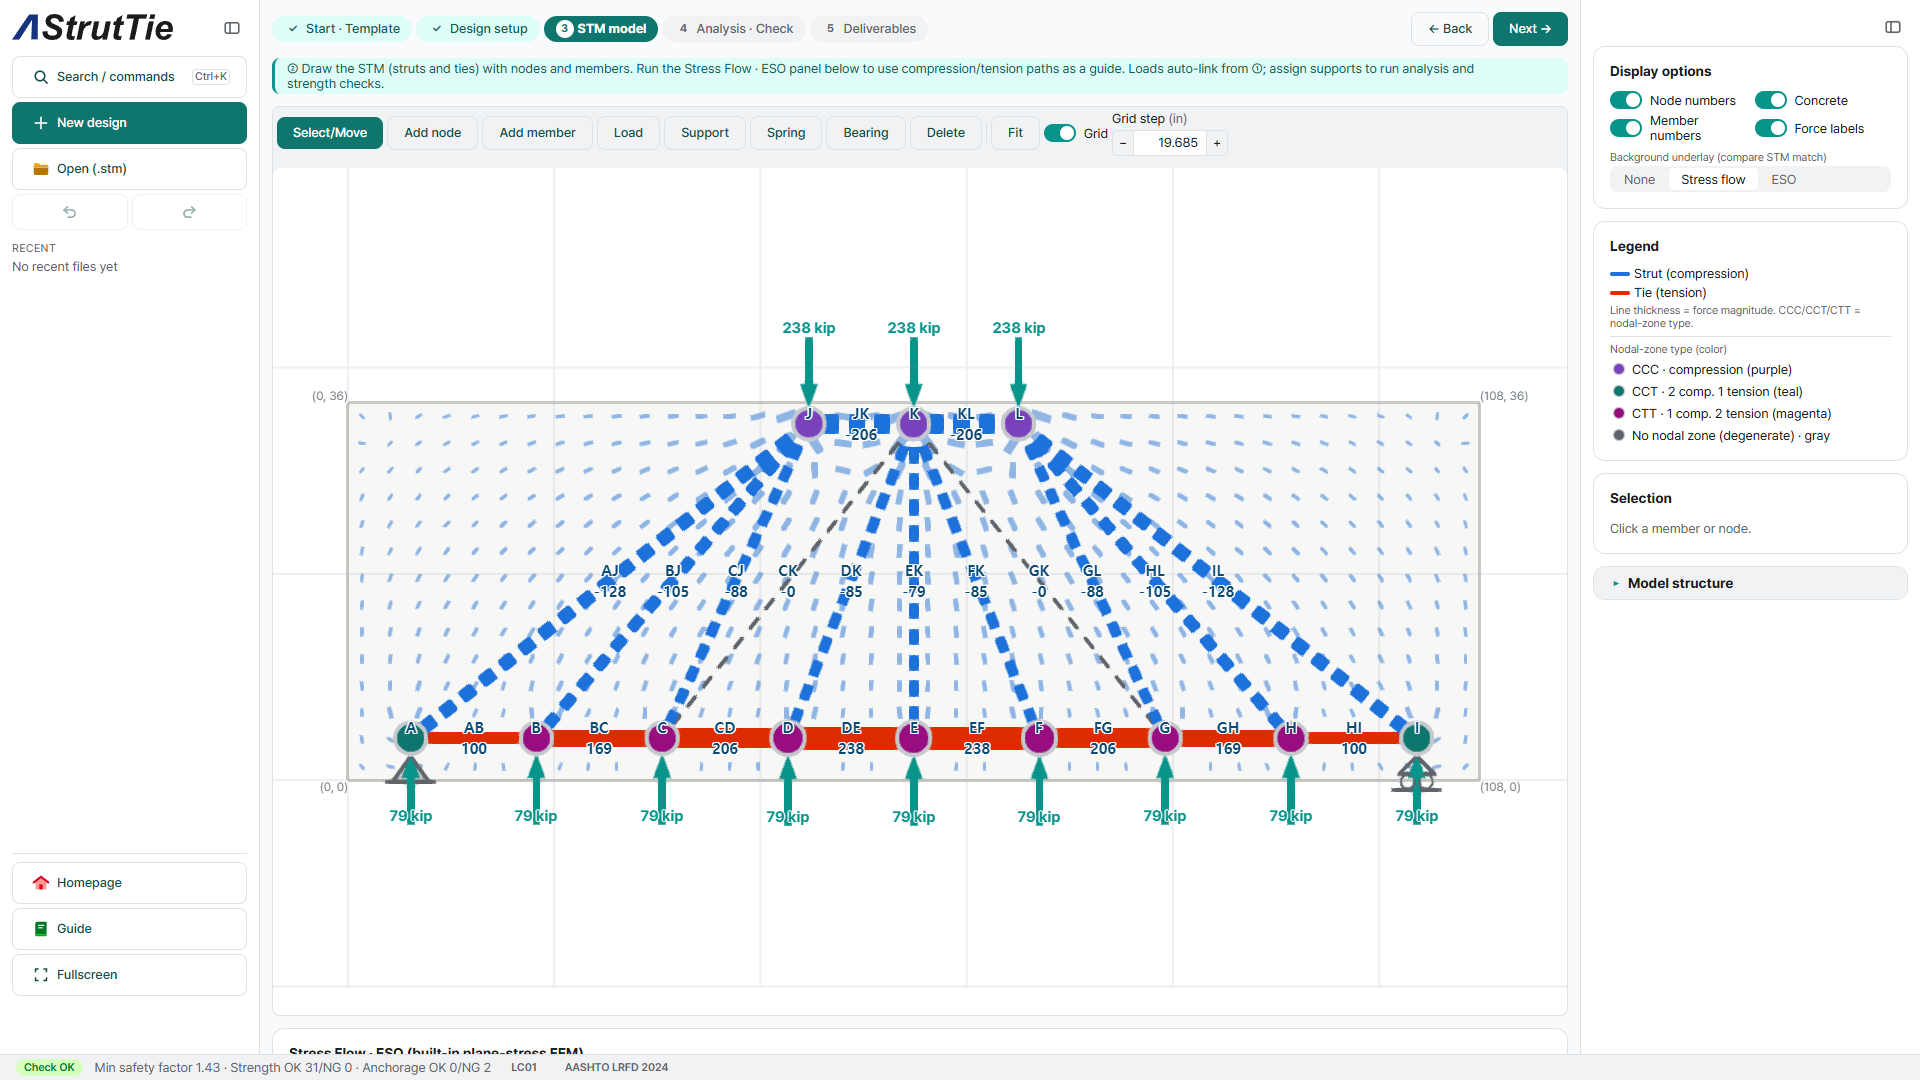Screen dimensions: 1920x1080
Task: Toggle Node numbers display
Action: tap(1626, 100)
